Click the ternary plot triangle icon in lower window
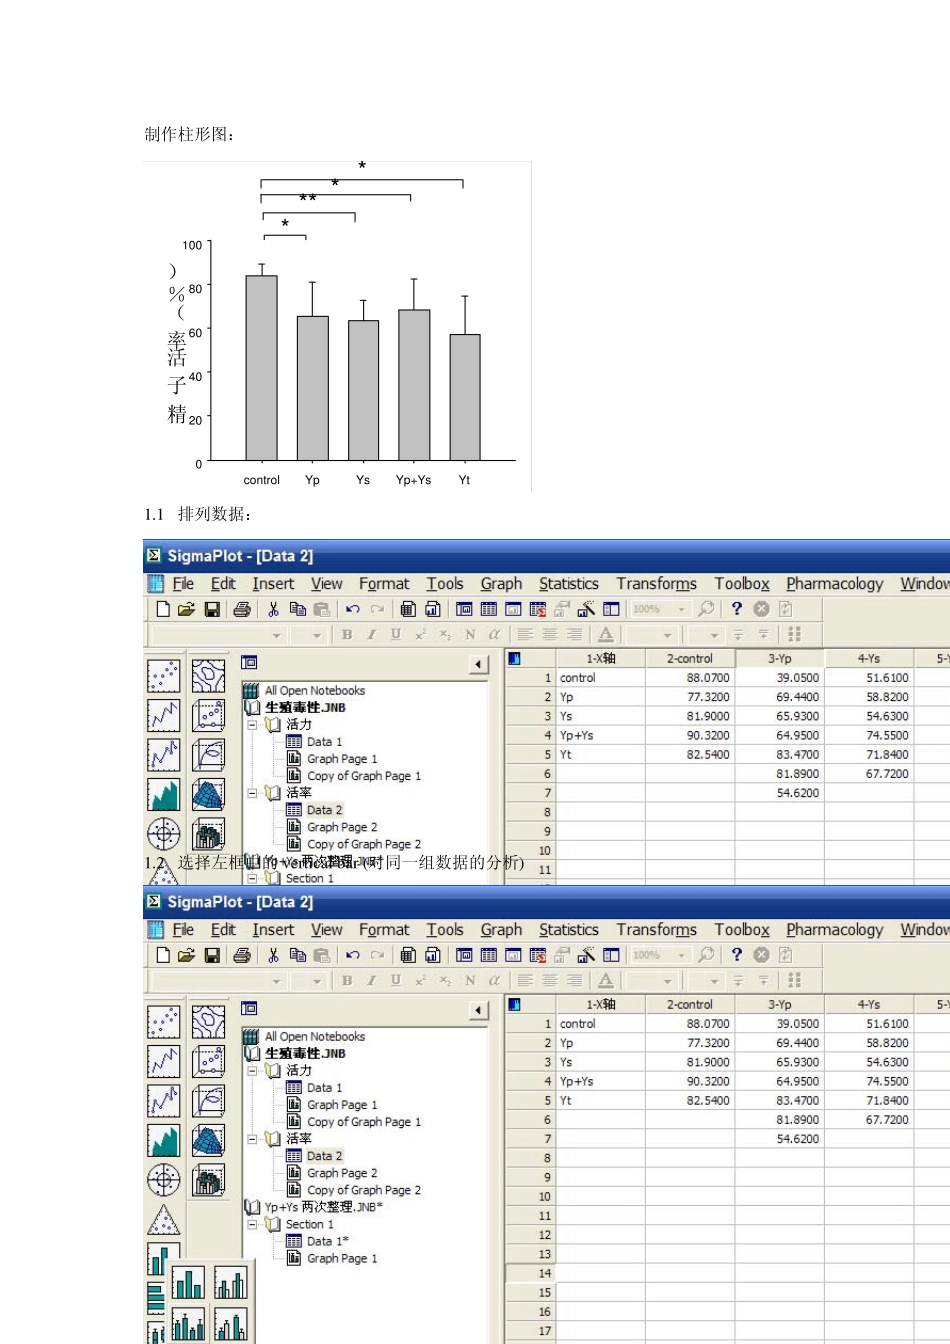 click(x=163, y=1220)
